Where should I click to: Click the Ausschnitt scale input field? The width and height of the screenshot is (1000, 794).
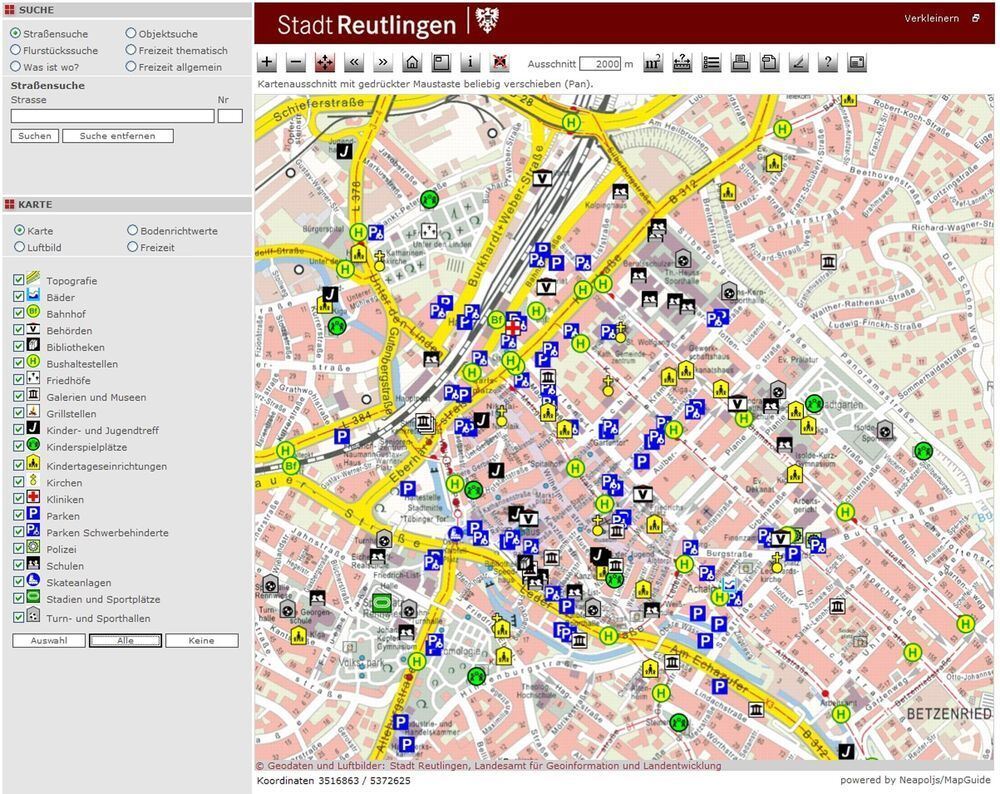(600, 64)
